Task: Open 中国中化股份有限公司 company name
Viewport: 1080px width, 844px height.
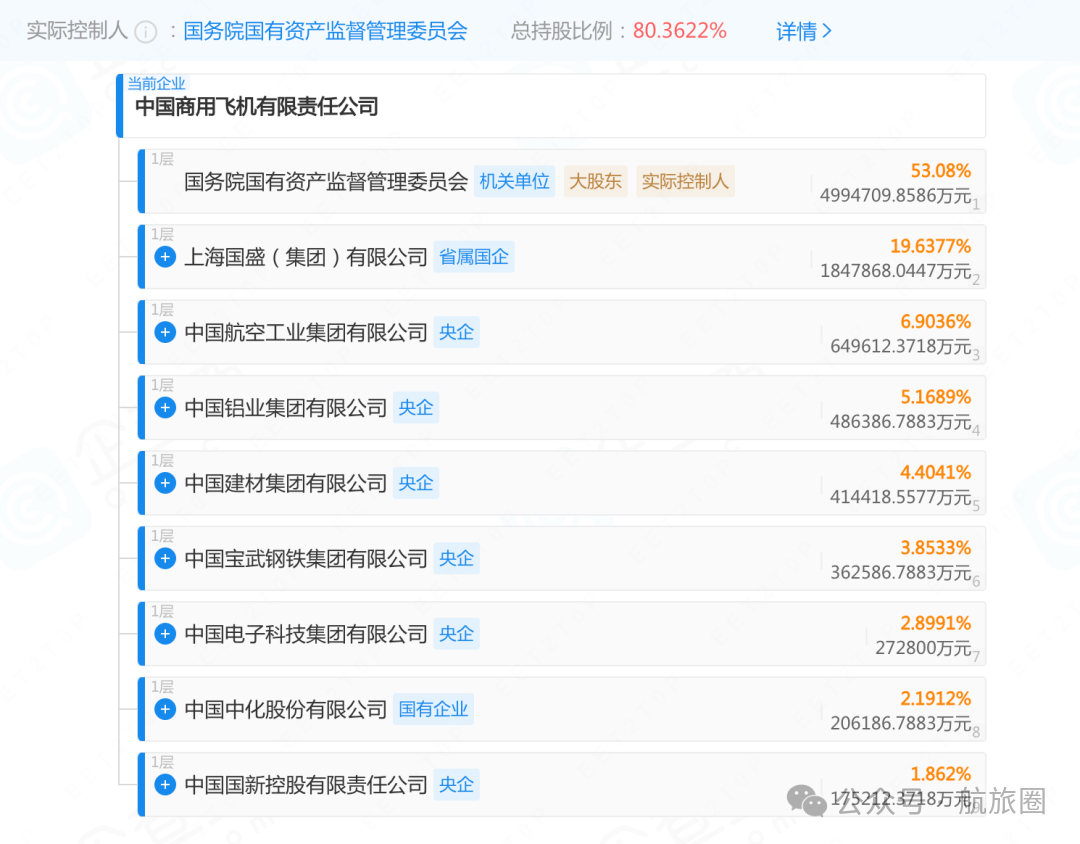Action: click(286, 709)
